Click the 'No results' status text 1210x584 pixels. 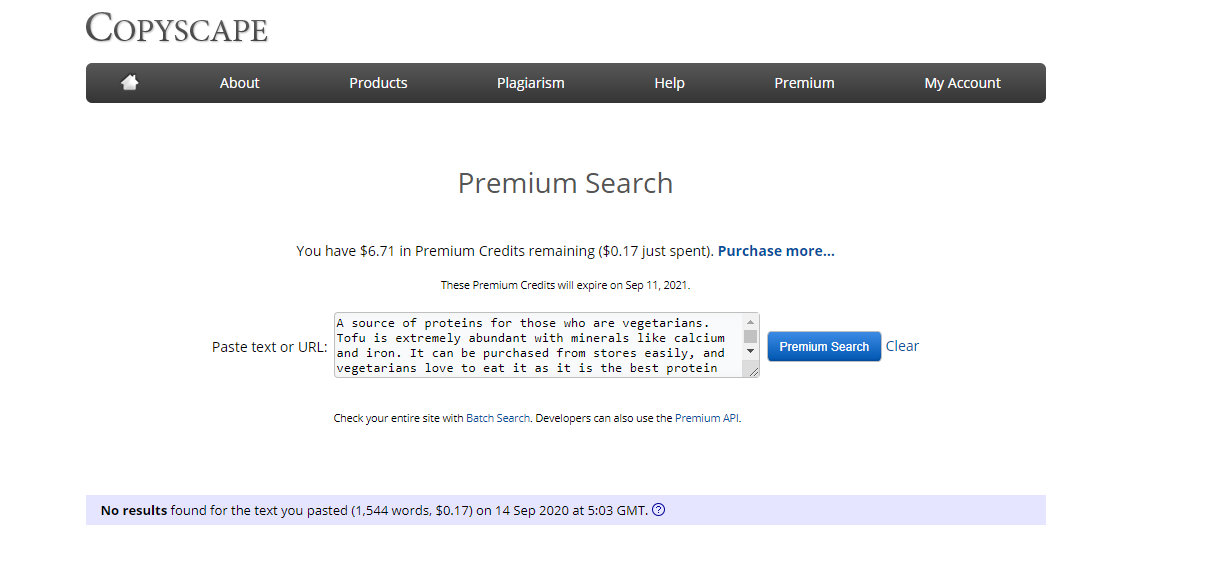click(x=134, y=510)
